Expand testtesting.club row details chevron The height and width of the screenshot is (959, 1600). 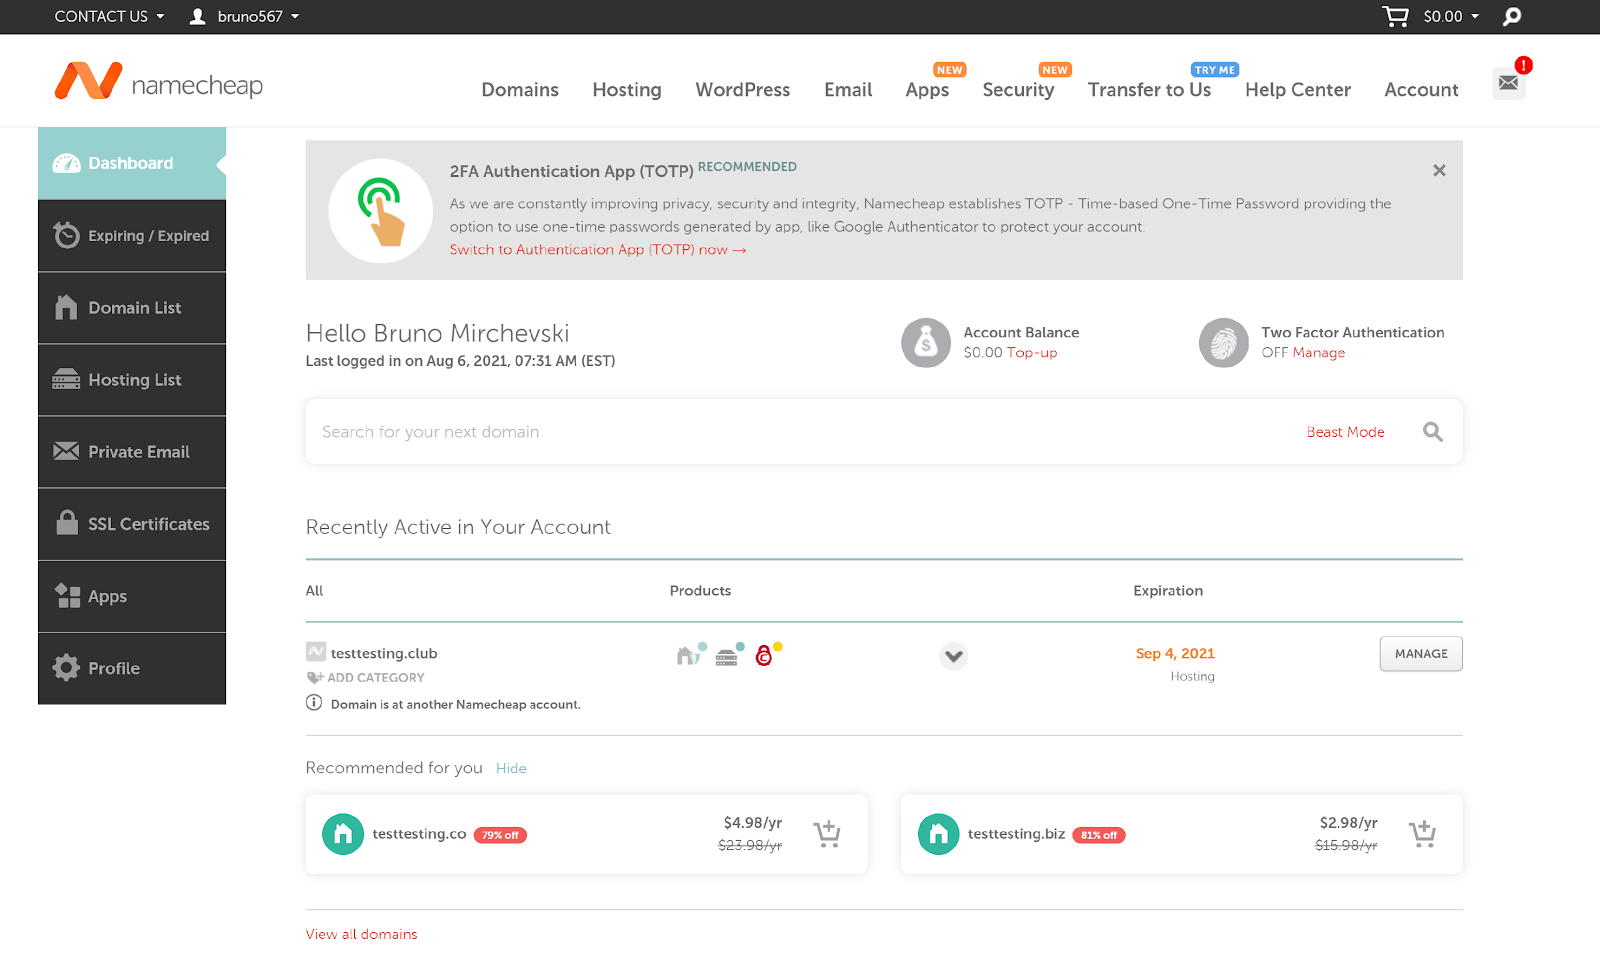click(954, 656)
